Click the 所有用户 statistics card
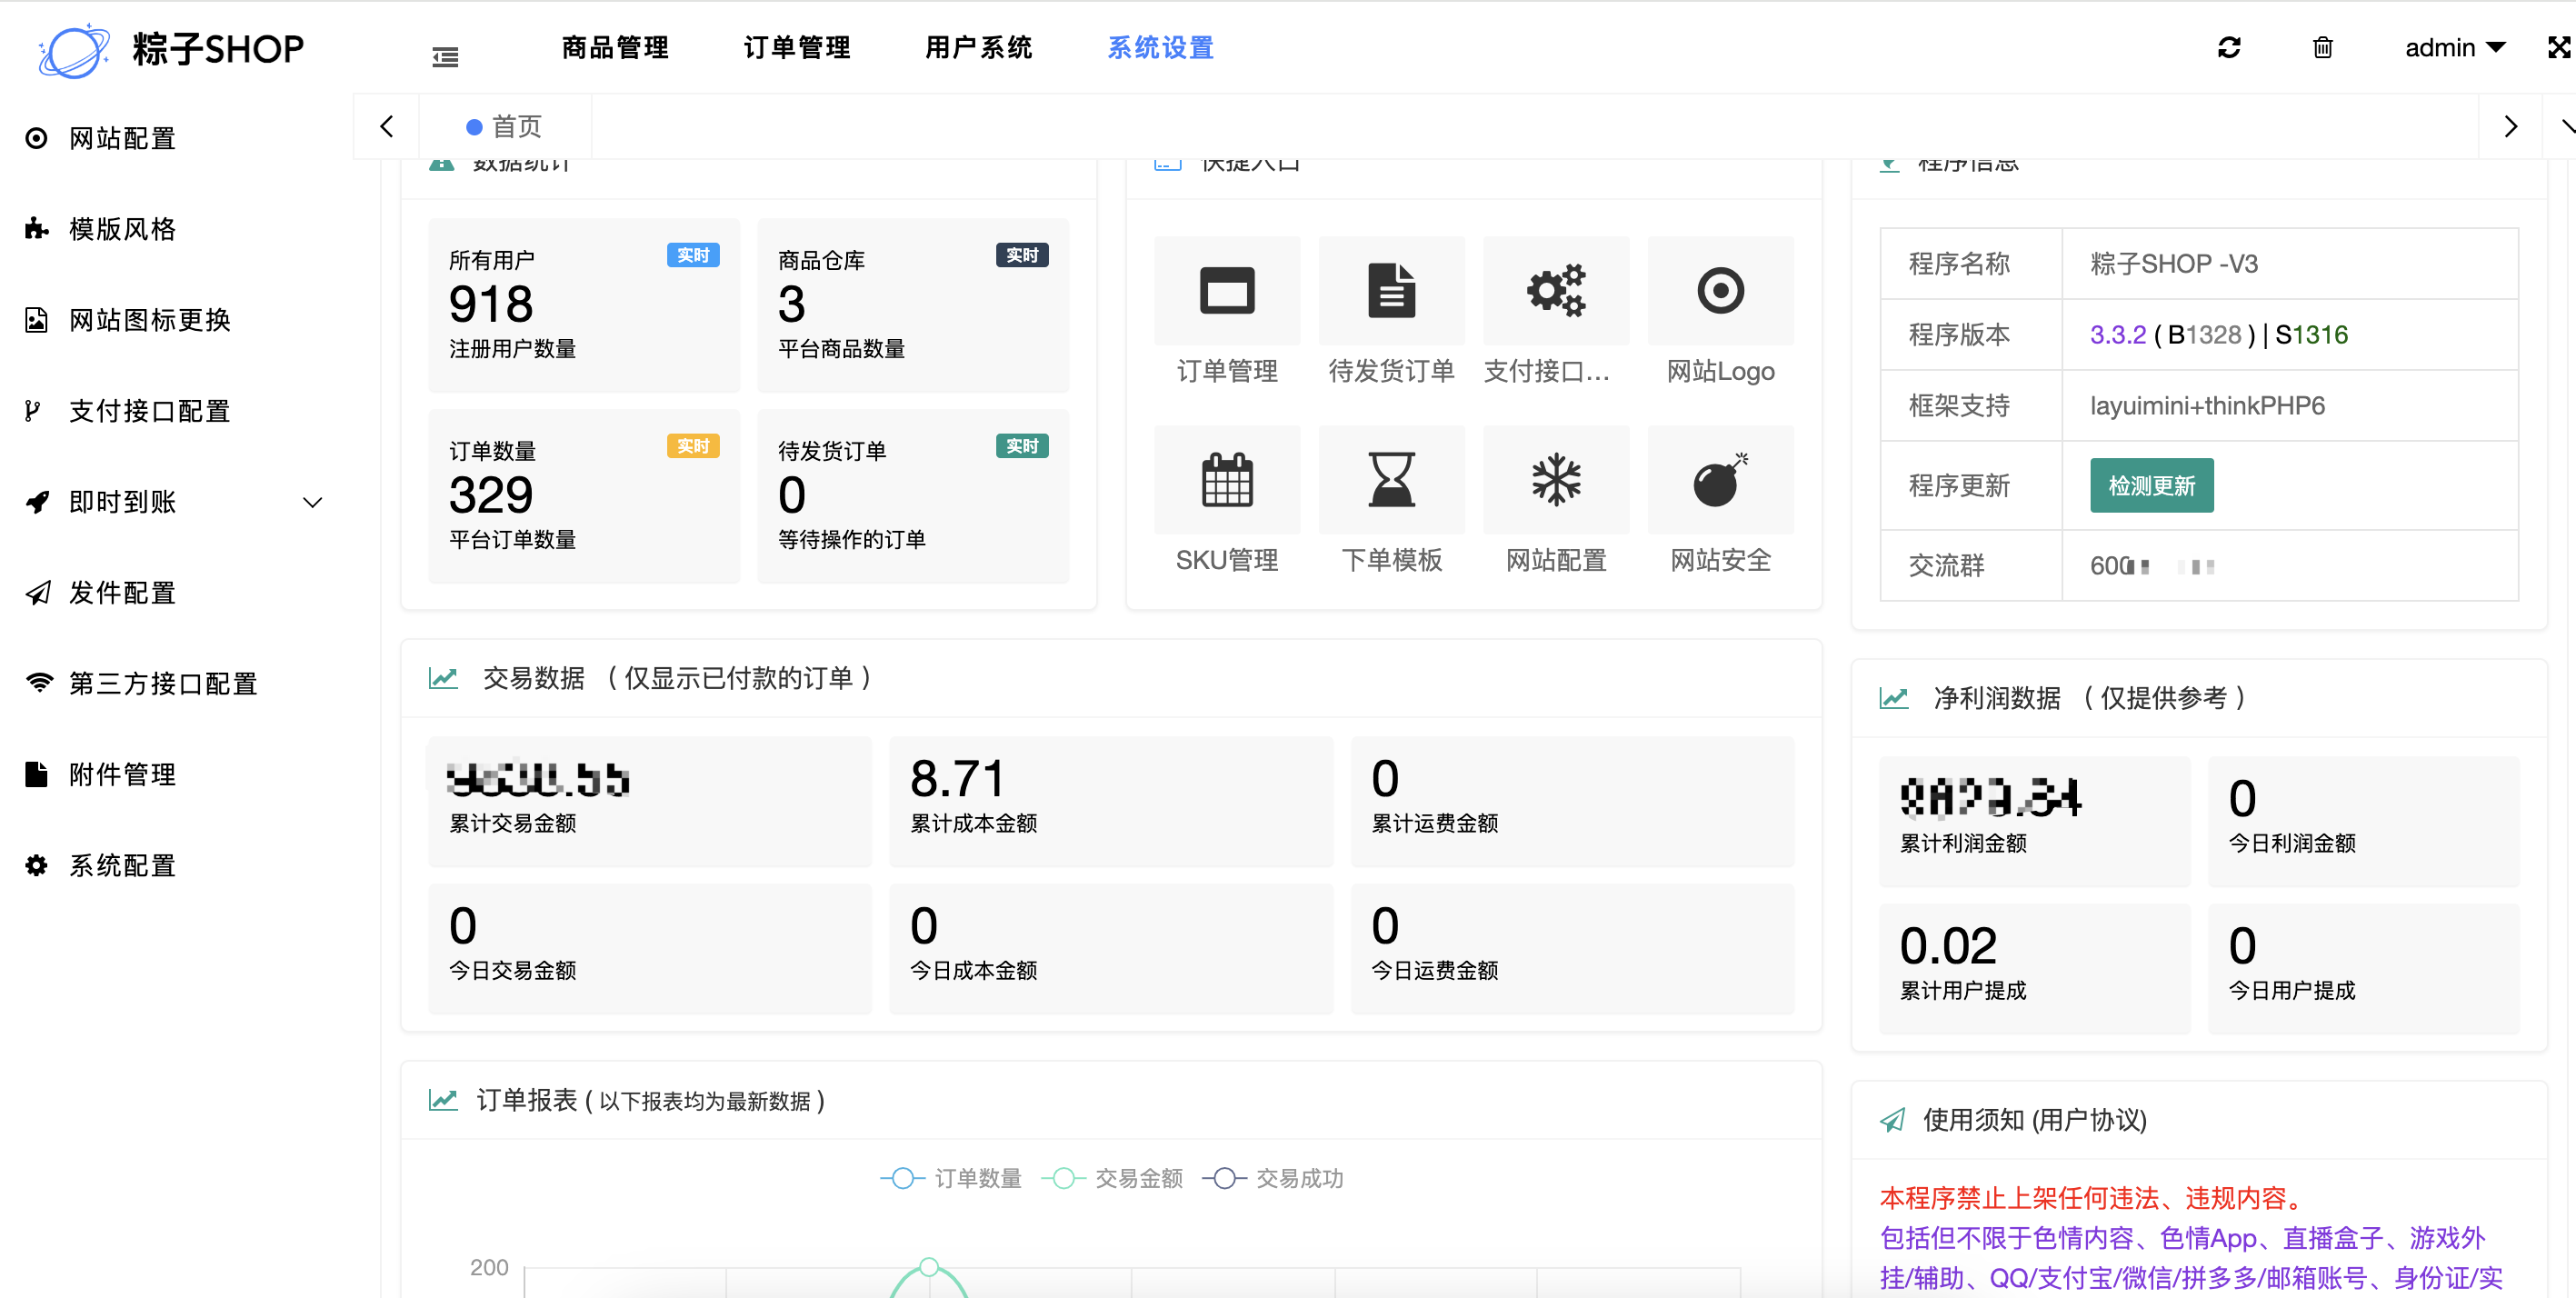Viewport: 2576px width, 1298px height. point(584,305)
